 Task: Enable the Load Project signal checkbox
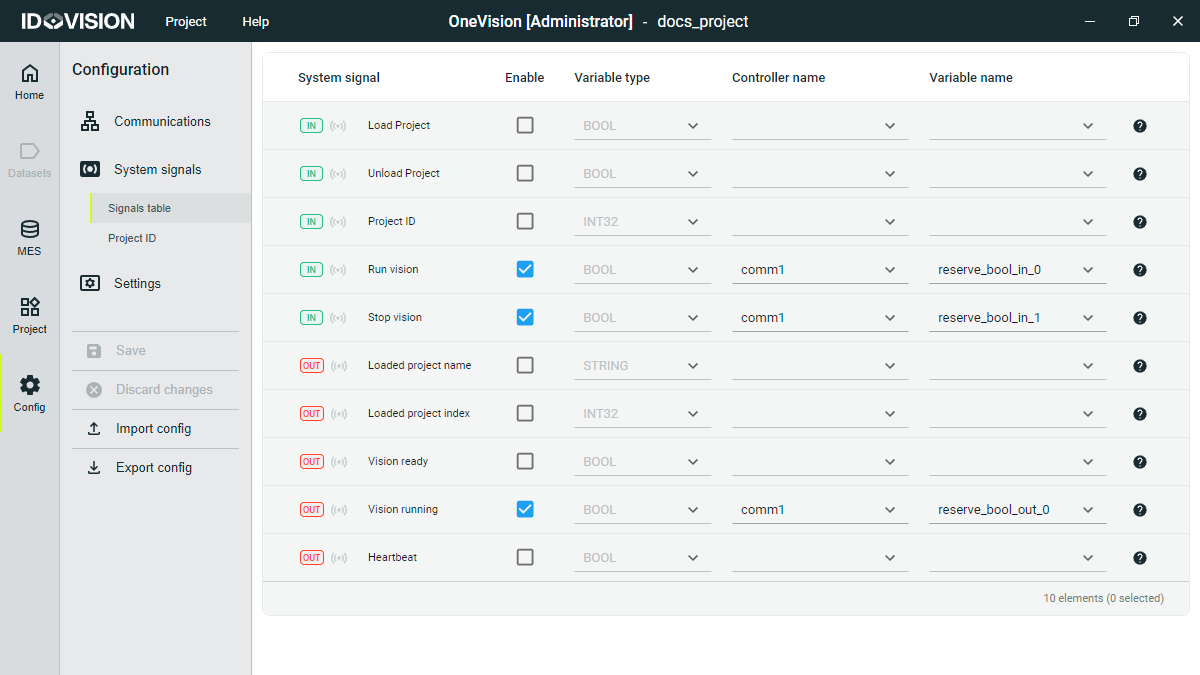coord(525,126)
